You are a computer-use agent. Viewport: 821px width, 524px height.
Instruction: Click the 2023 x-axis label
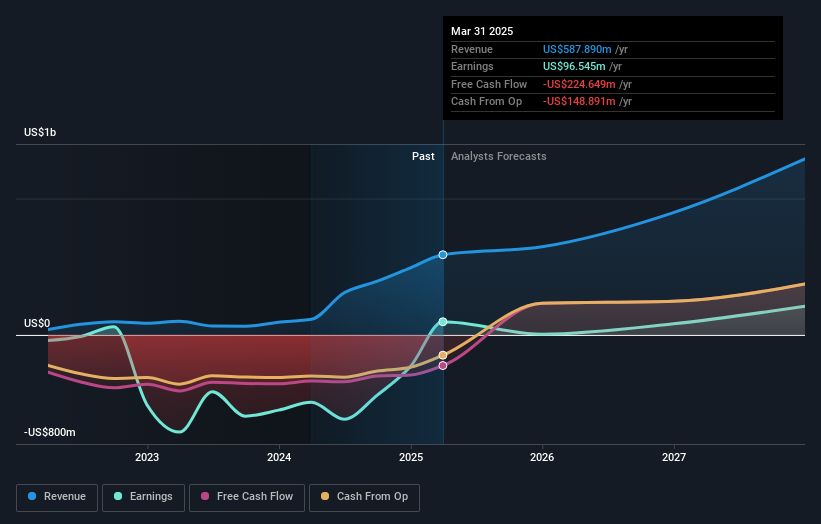click(x=147, y=457)
